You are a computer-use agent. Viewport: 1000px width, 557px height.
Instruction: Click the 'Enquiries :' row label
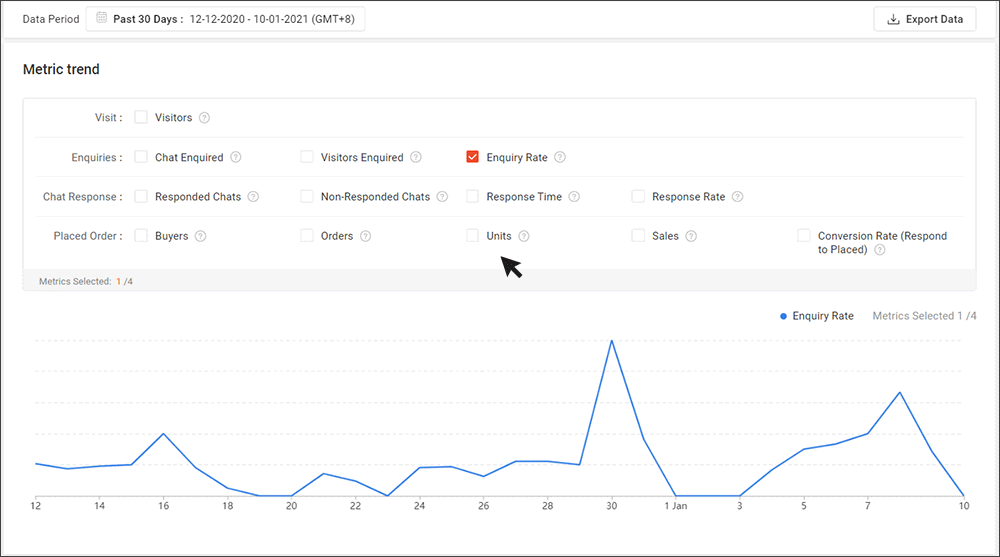[x=97, y=157]
